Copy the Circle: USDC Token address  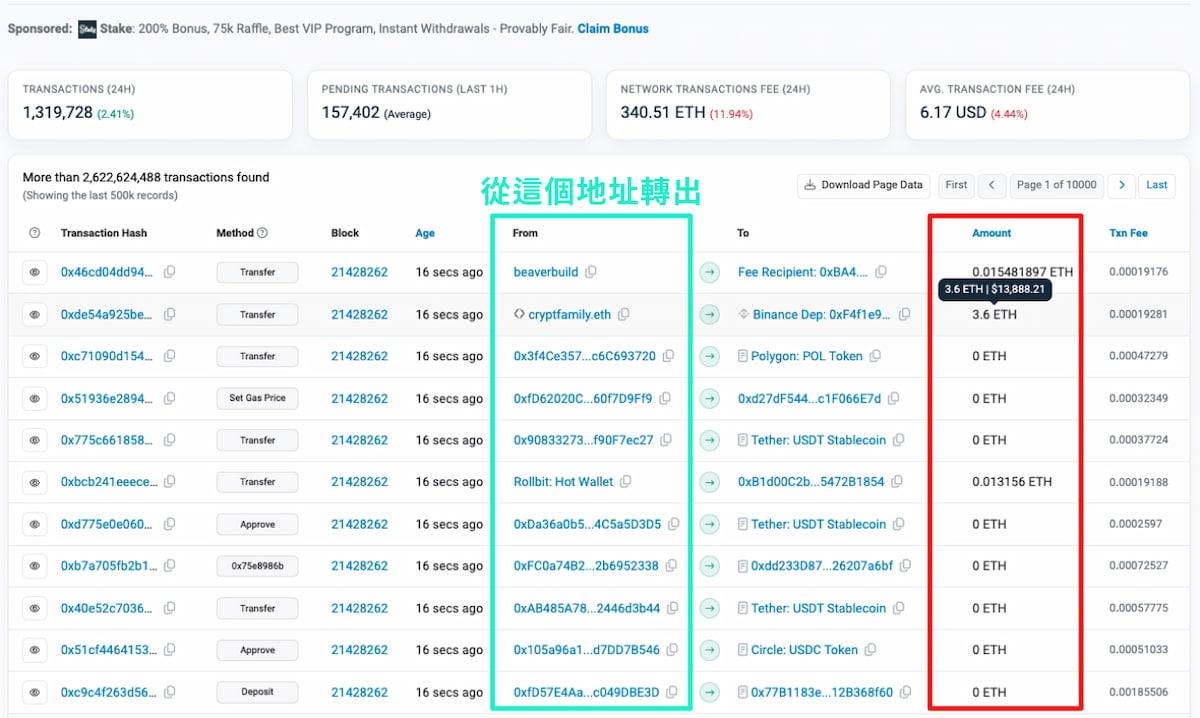pyautogui.click(x=870, y=650)
